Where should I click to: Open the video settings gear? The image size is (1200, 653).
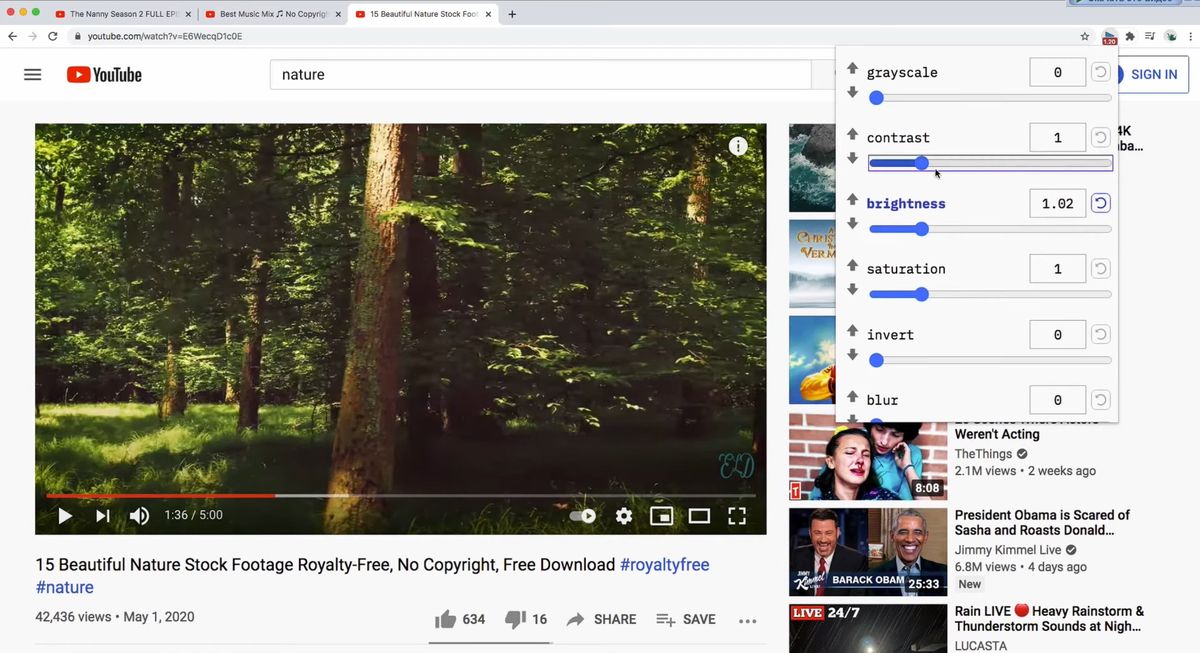pos(624,516)
